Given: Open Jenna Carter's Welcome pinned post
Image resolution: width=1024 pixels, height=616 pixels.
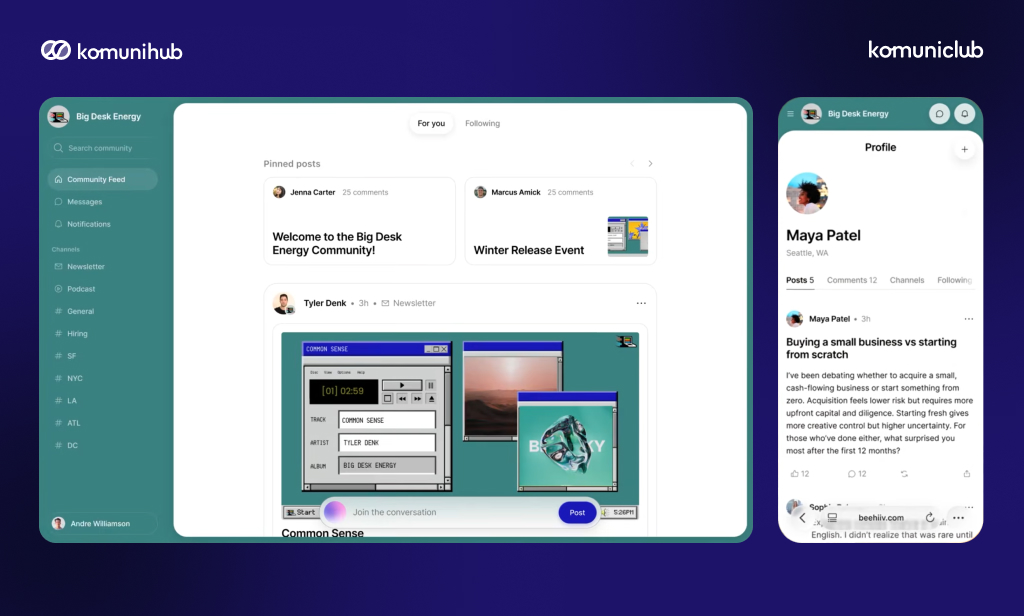Looking at the screenshot, I should coord(359,221).
